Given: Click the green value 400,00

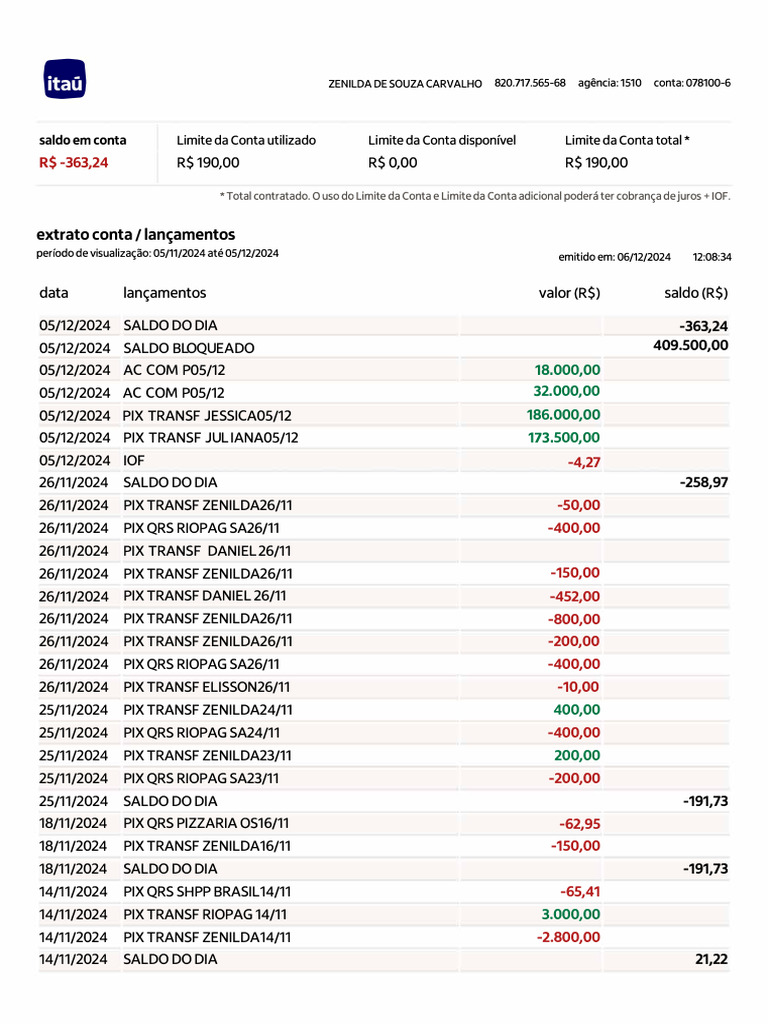Looking at the screenshot, I should (x=577, y=710).
